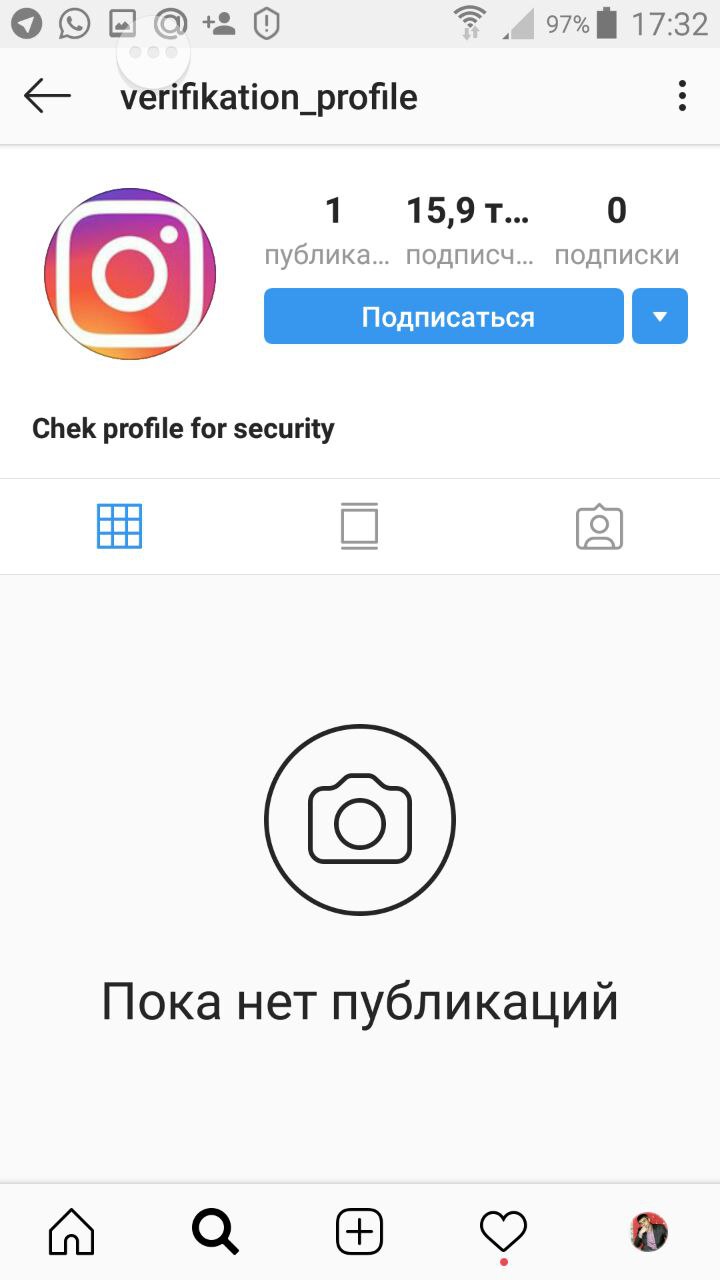
Task: Tap the WhatsApp notification icon in status bar
Action: point(75,24)
